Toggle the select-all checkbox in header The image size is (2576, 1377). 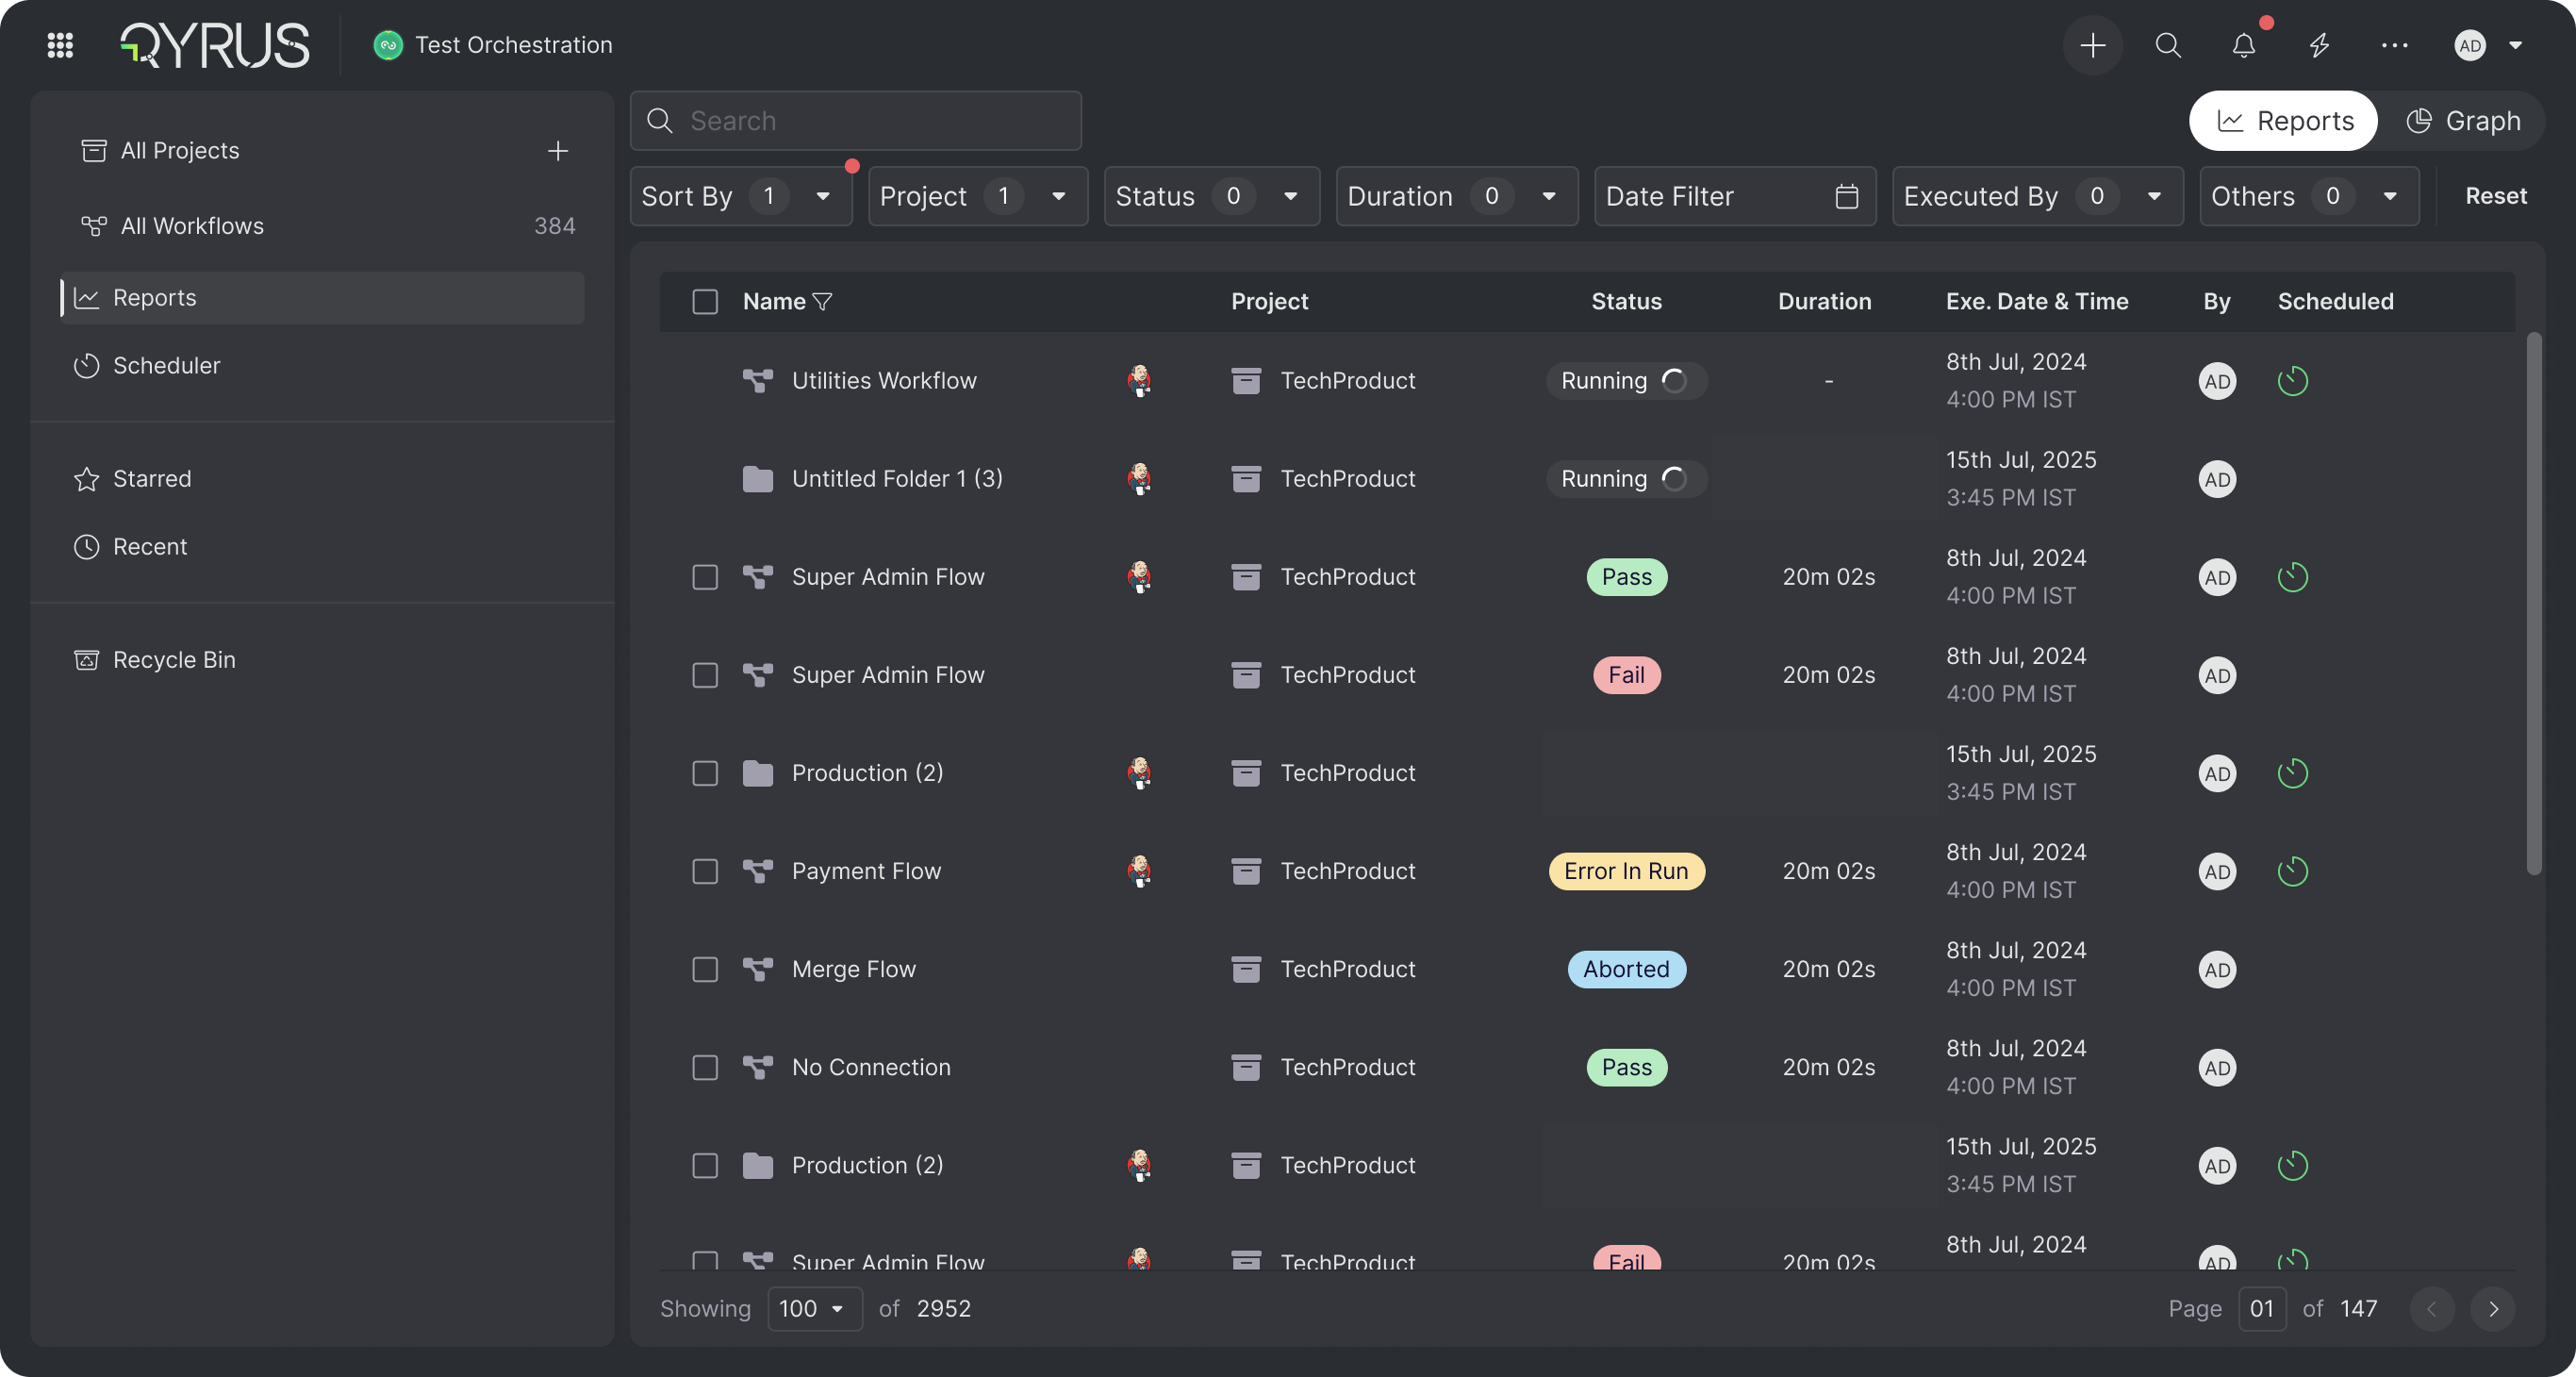(x=705, y=302)
